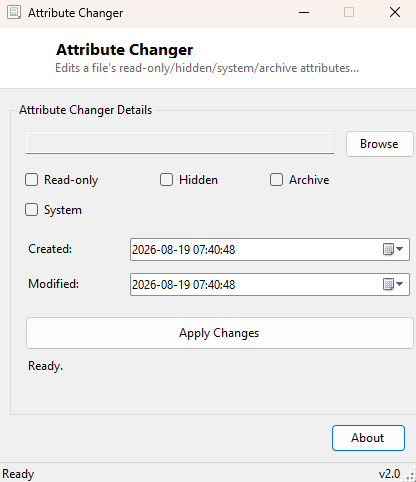Screen dimensions: 416x482
Task: Click the v2.0 version label
Action: (389, 474)
